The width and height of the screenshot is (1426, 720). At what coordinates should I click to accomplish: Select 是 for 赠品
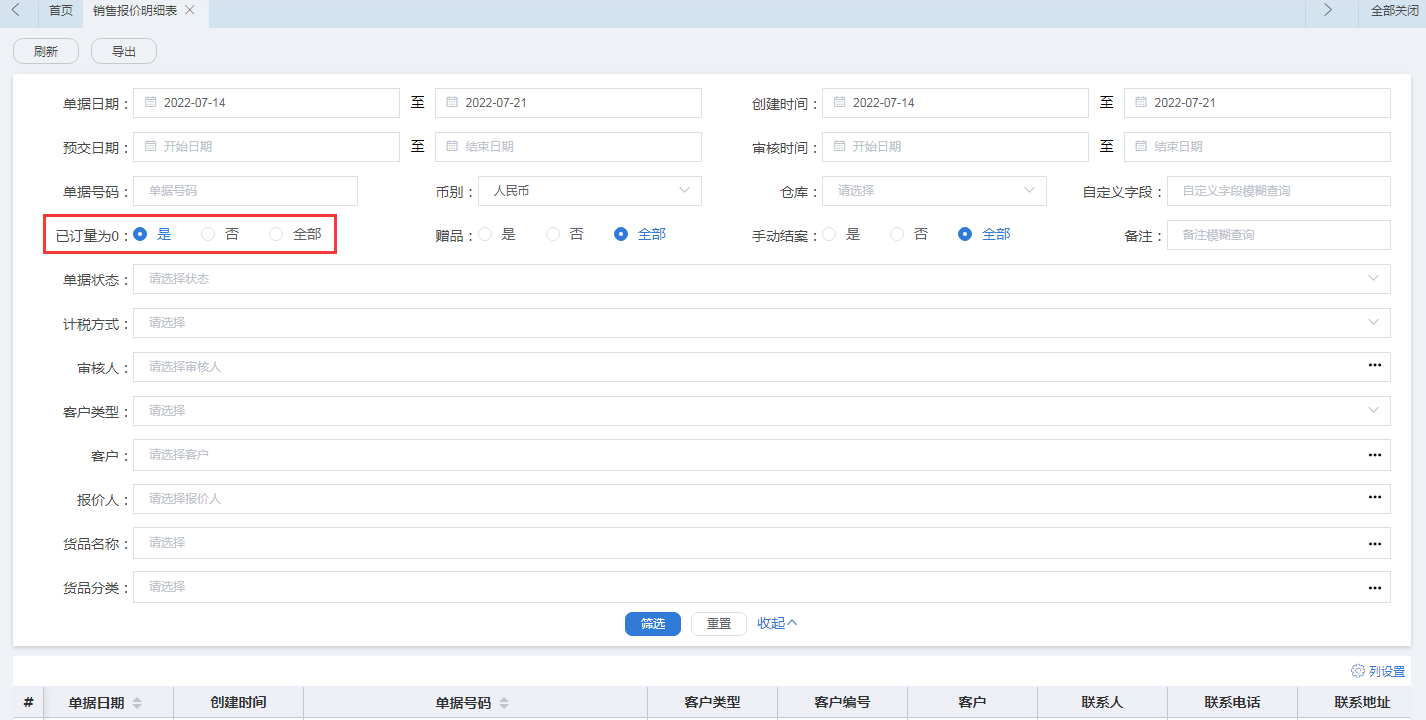(x=485, y=234)
